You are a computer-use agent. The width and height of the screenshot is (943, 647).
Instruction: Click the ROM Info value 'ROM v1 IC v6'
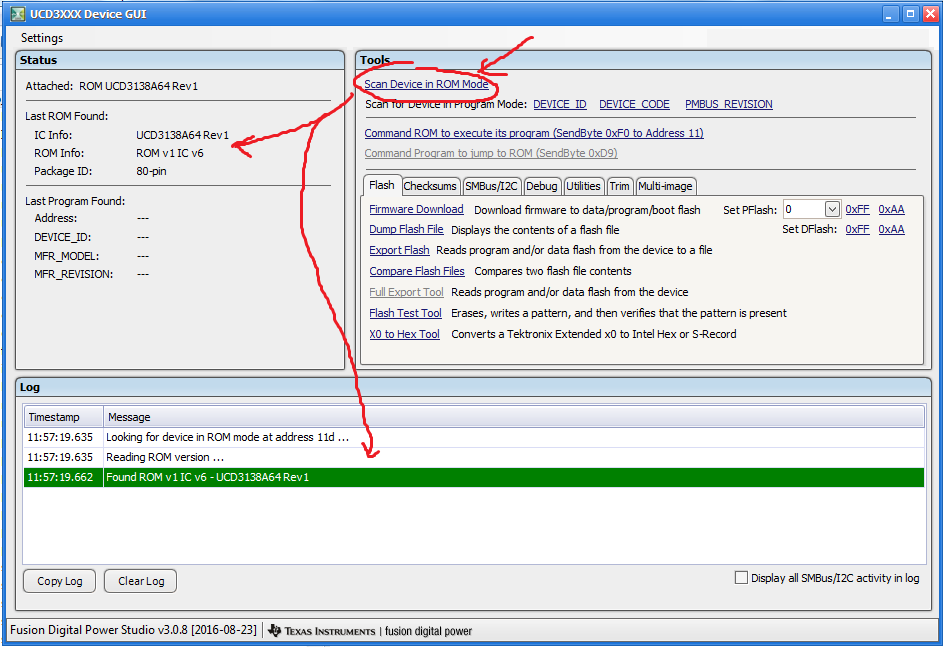[x=170, y=153]
